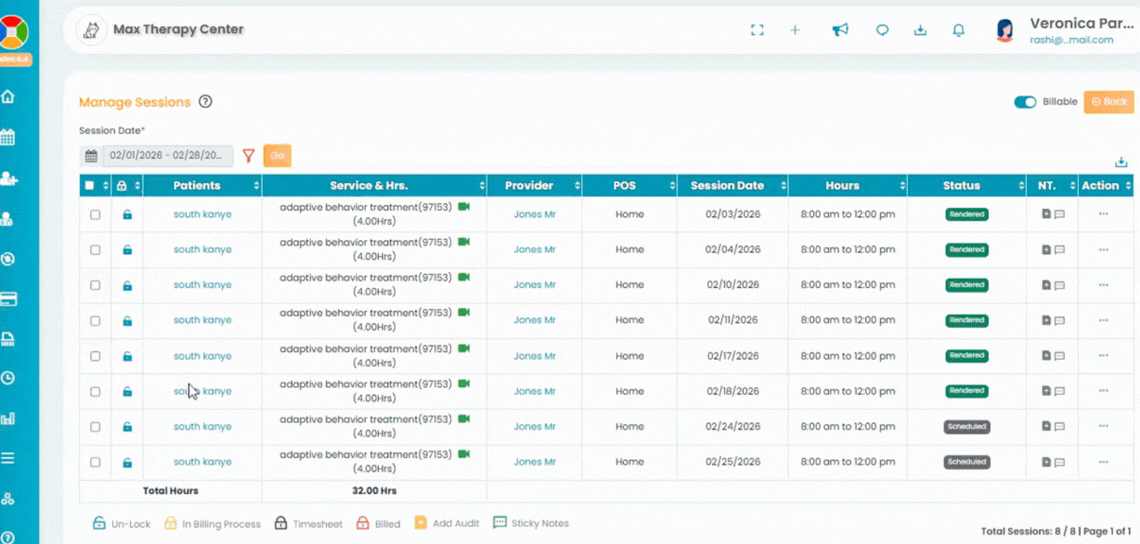Click the orange Go button
The height and width of the screenshot is (544, 1140).
click(277, 156)
